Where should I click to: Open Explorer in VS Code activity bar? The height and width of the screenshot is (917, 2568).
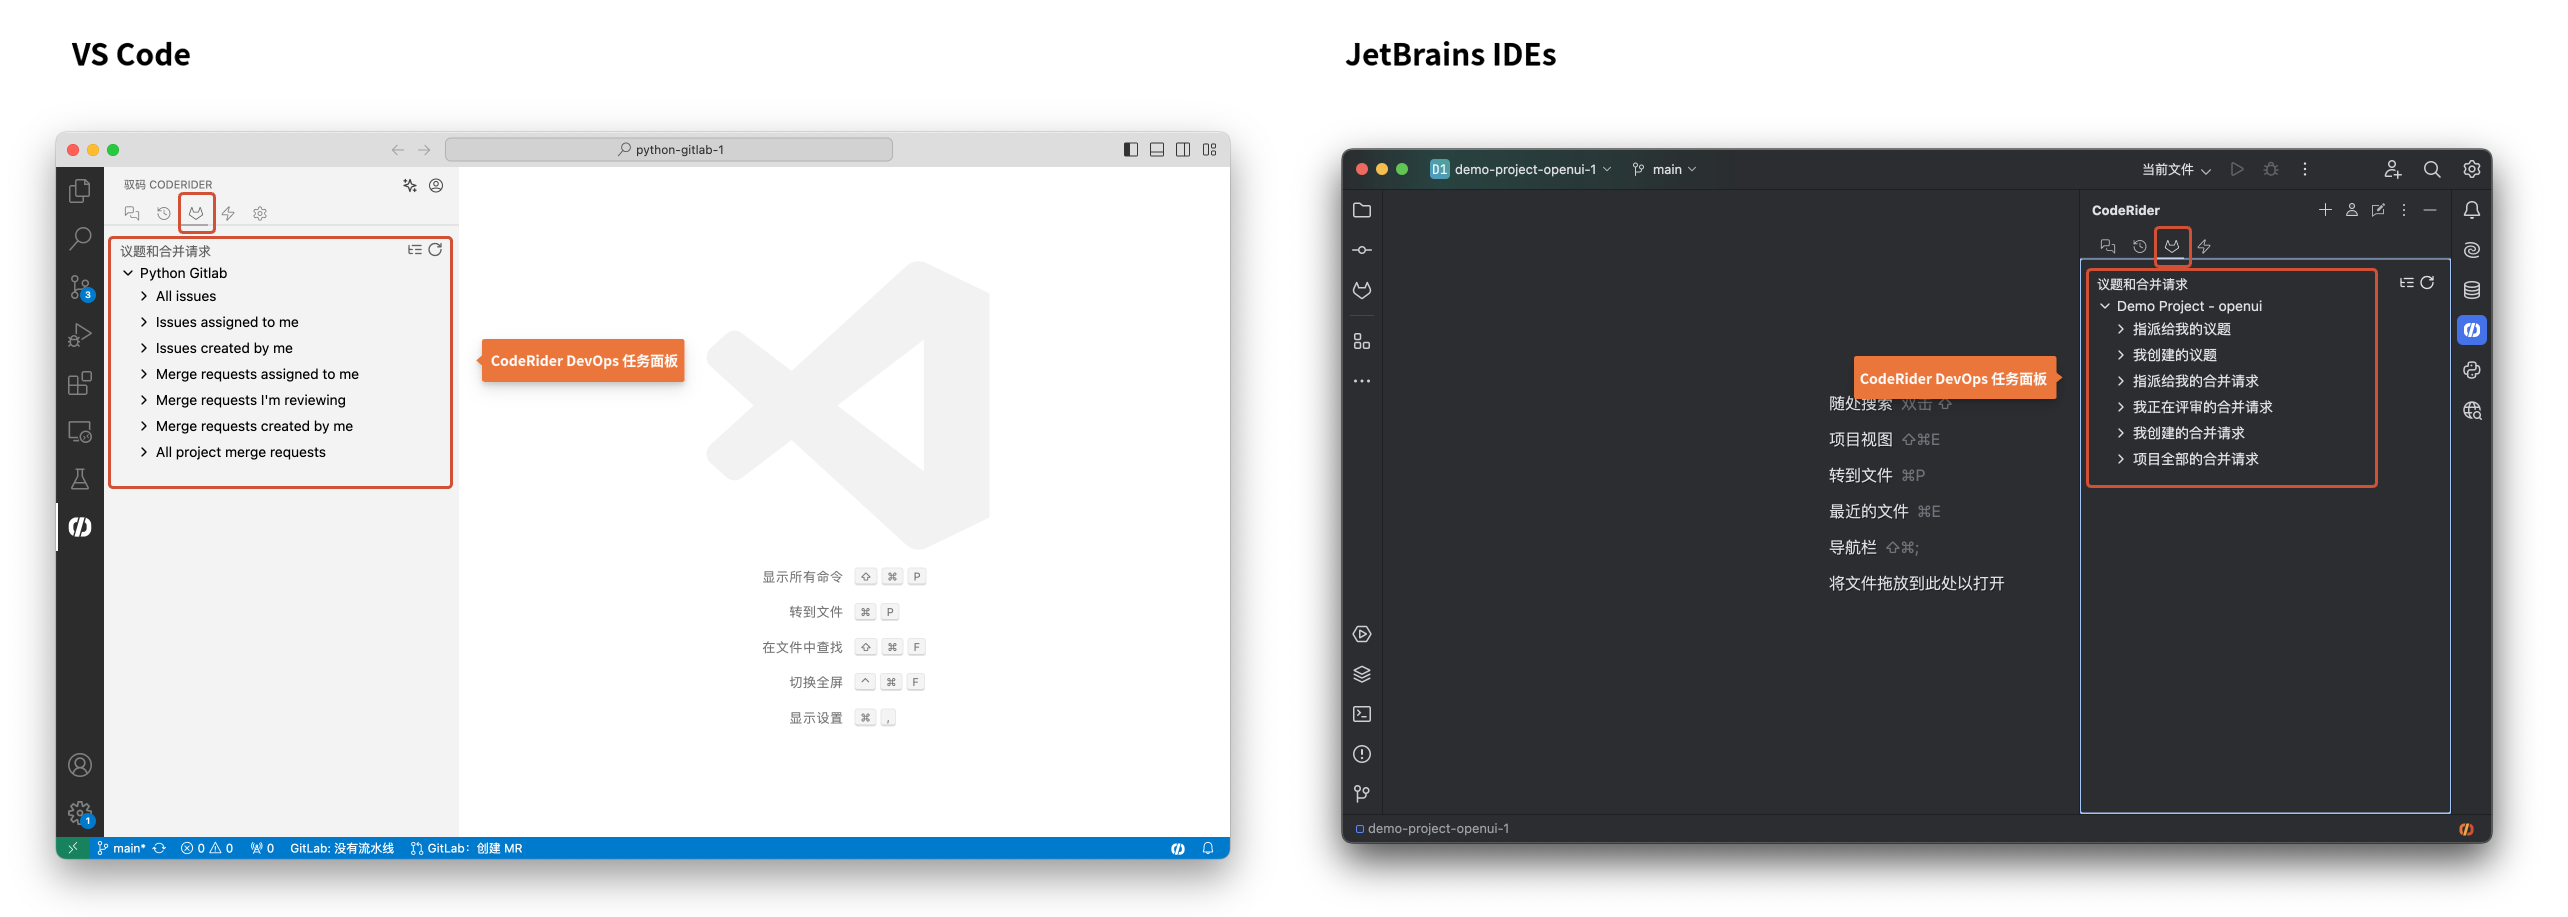[80, 190]
